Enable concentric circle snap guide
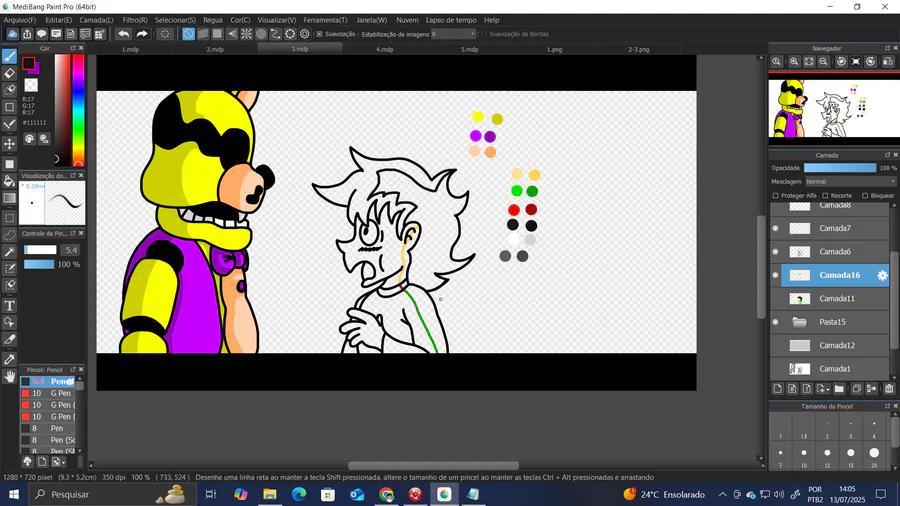This screenshot has height=506, width=900. coord(261,34)
